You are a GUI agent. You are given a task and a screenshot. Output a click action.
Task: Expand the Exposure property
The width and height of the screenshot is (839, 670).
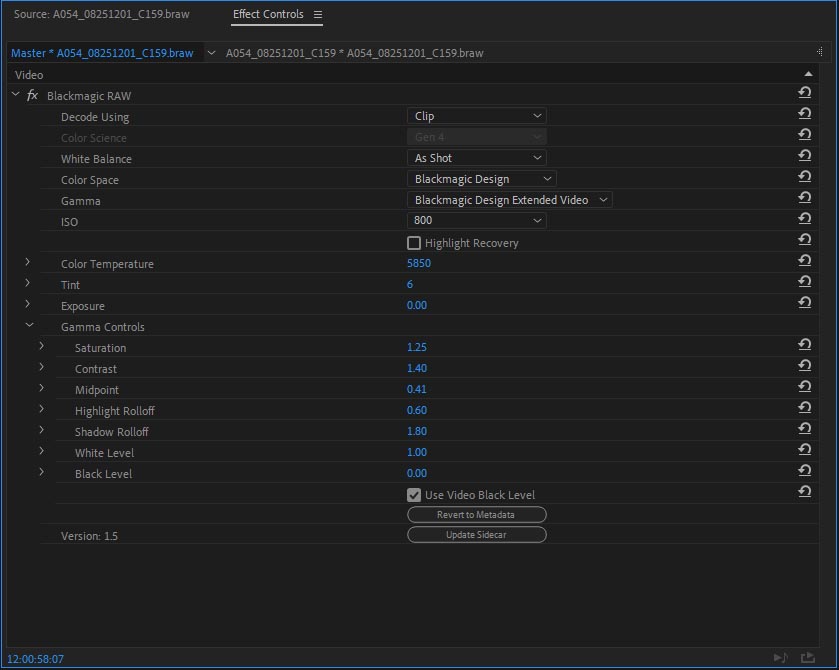(27, 304)
